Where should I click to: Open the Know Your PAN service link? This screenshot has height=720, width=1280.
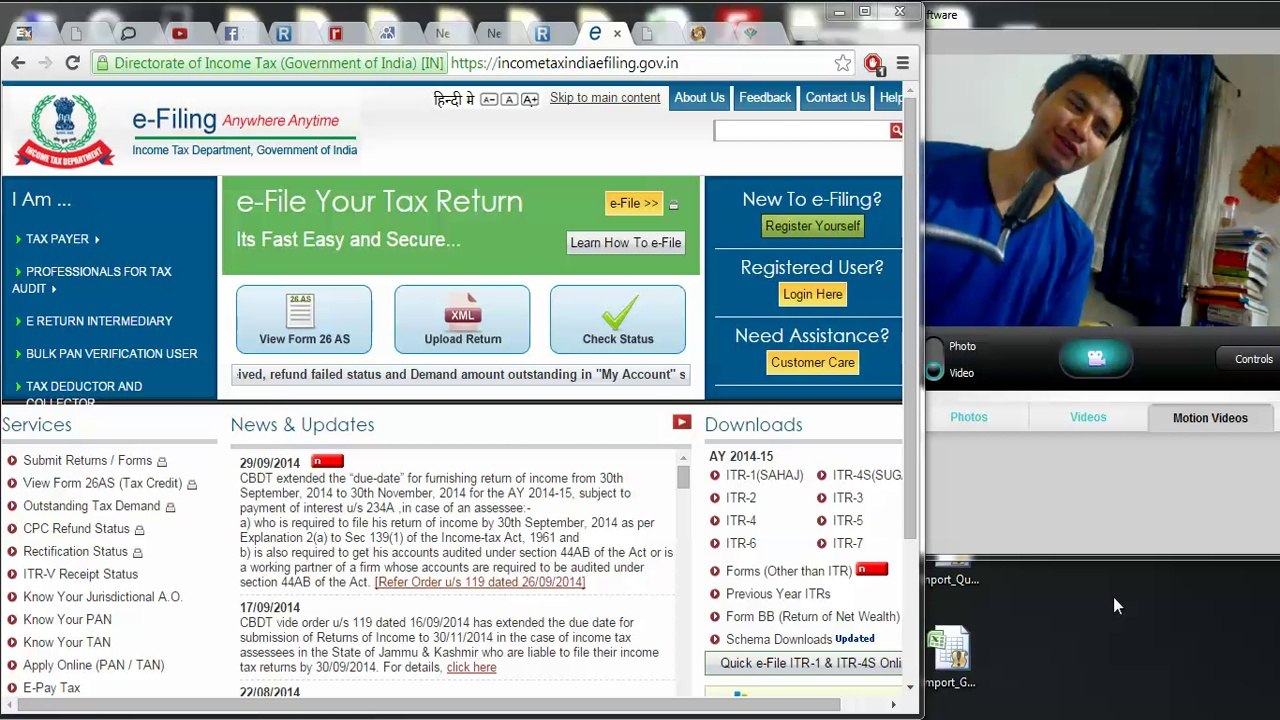(67, 620)
